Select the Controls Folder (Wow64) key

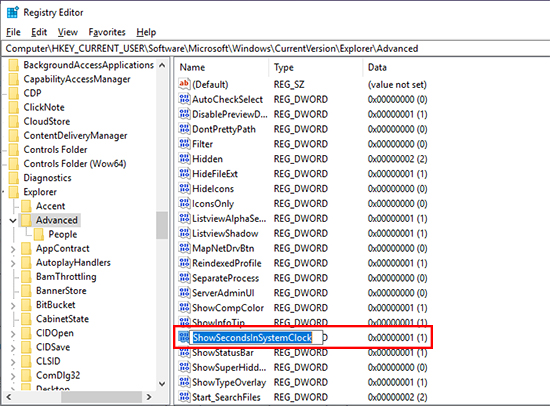pyautogui.click(x=75, y=164)
